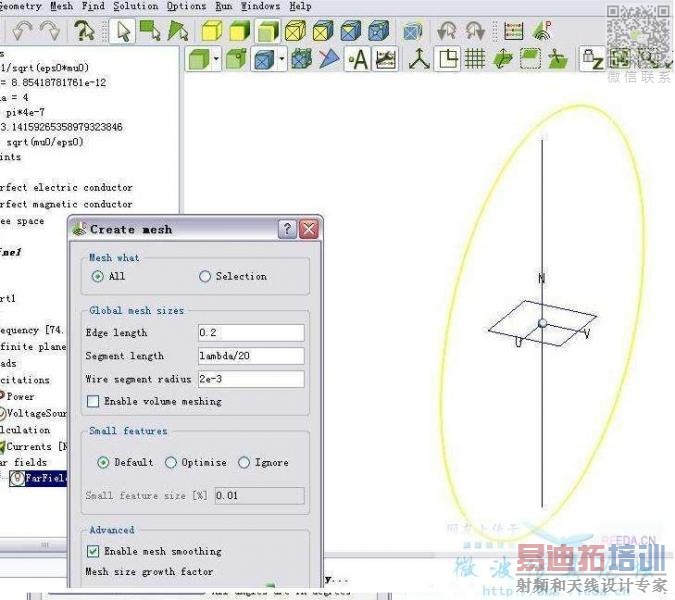Click the Create mesh dialog help button
Viewport: 675px width, 600px height.
click(288, 229)
